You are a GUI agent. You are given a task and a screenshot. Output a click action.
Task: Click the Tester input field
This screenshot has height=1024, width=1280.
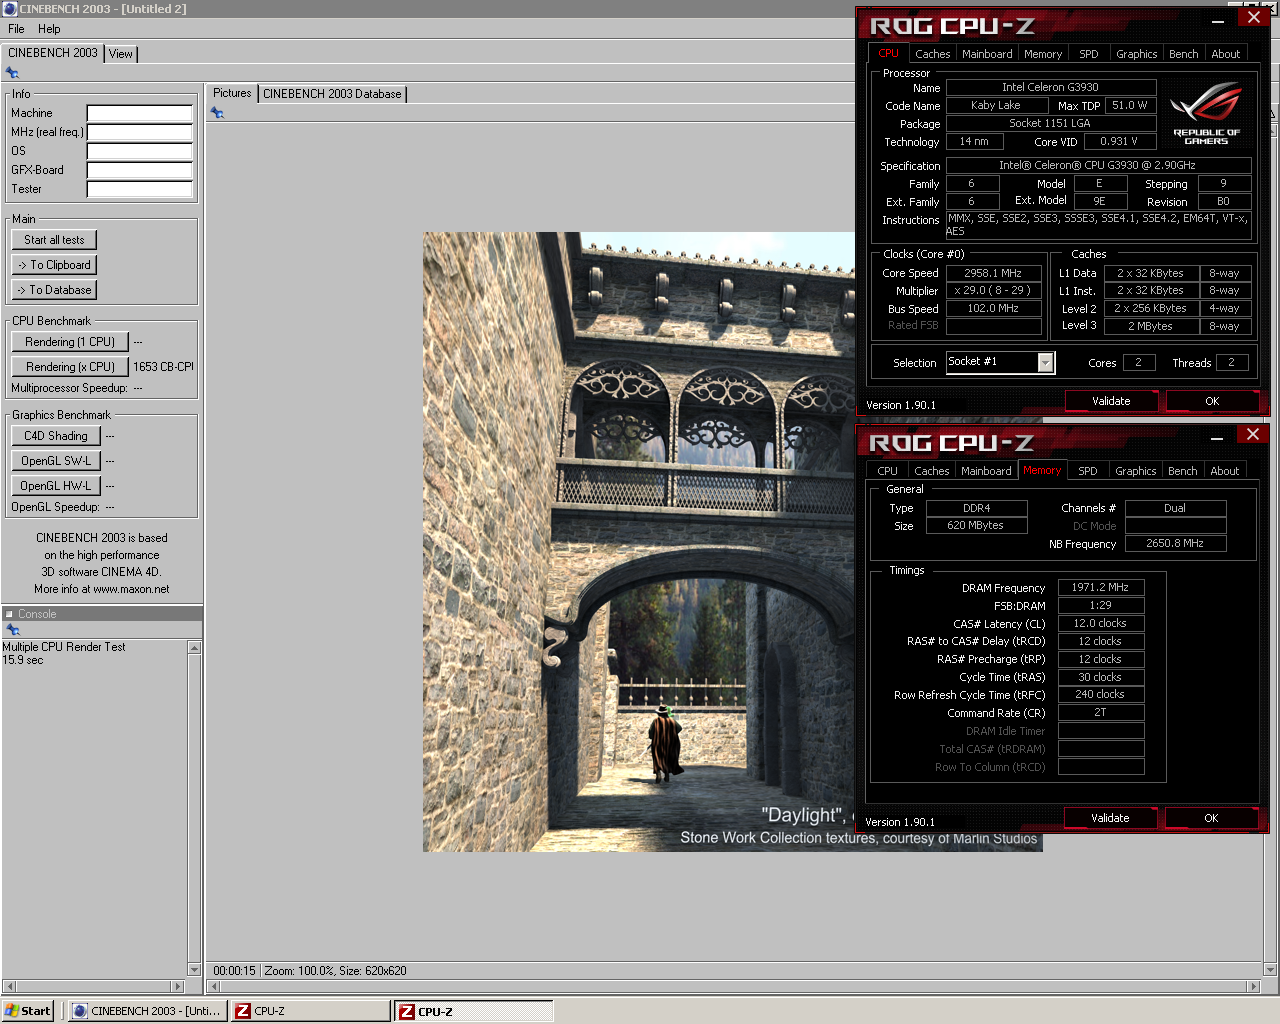click(x=139, y=189)
